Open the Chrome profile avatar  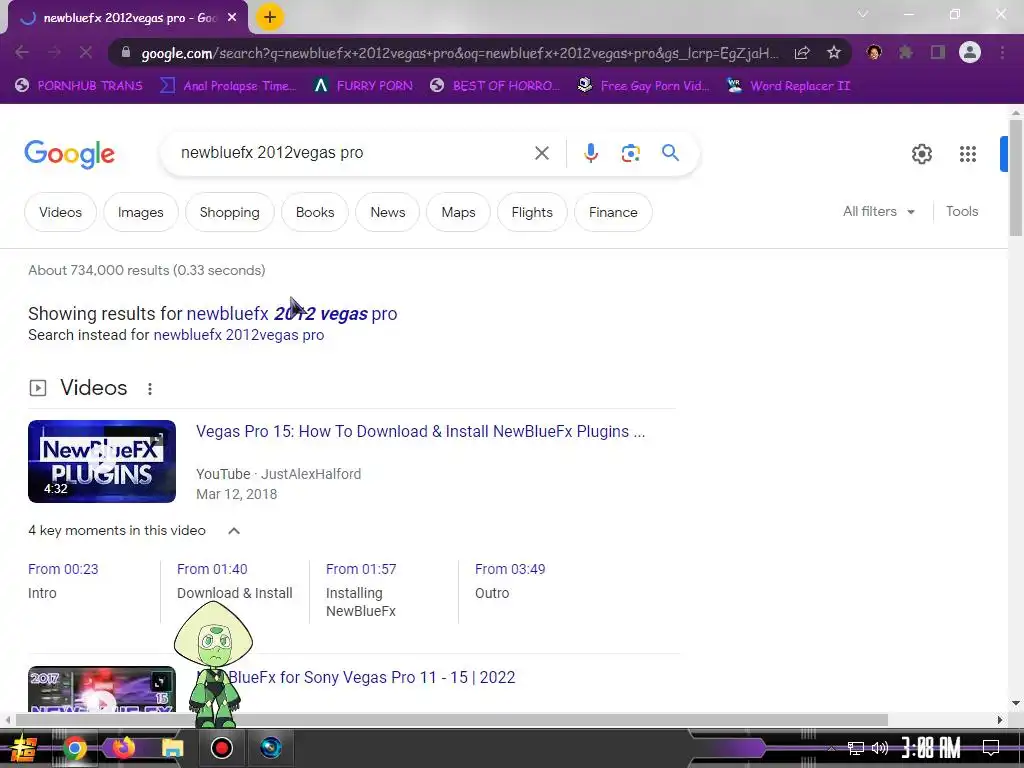tap(970, 52)
